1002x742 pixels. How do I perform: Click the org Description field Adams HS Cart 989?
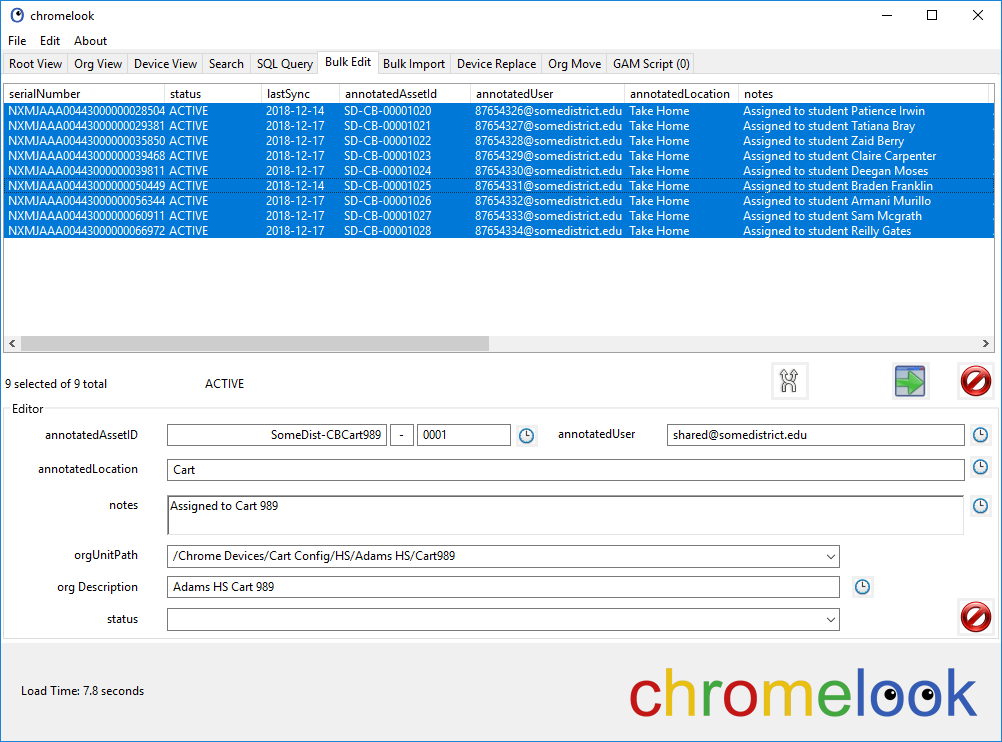[503, 587]
